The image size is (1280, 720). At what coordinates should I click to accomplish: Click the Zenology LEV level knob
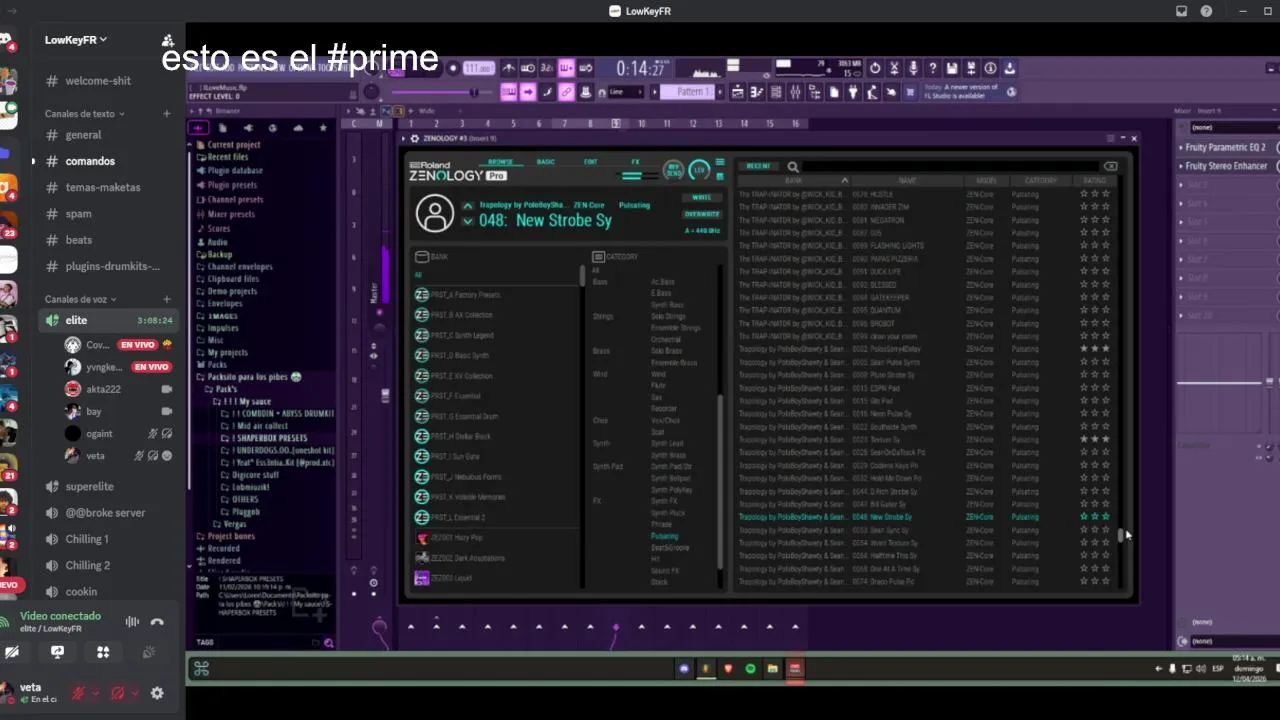click(699, 169)
